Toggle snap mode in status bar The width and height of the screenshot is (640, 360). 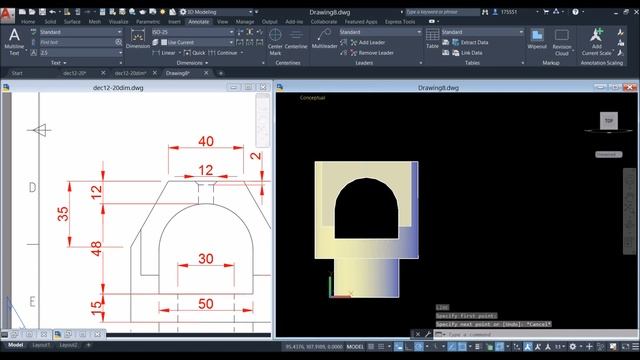point(381,347)
